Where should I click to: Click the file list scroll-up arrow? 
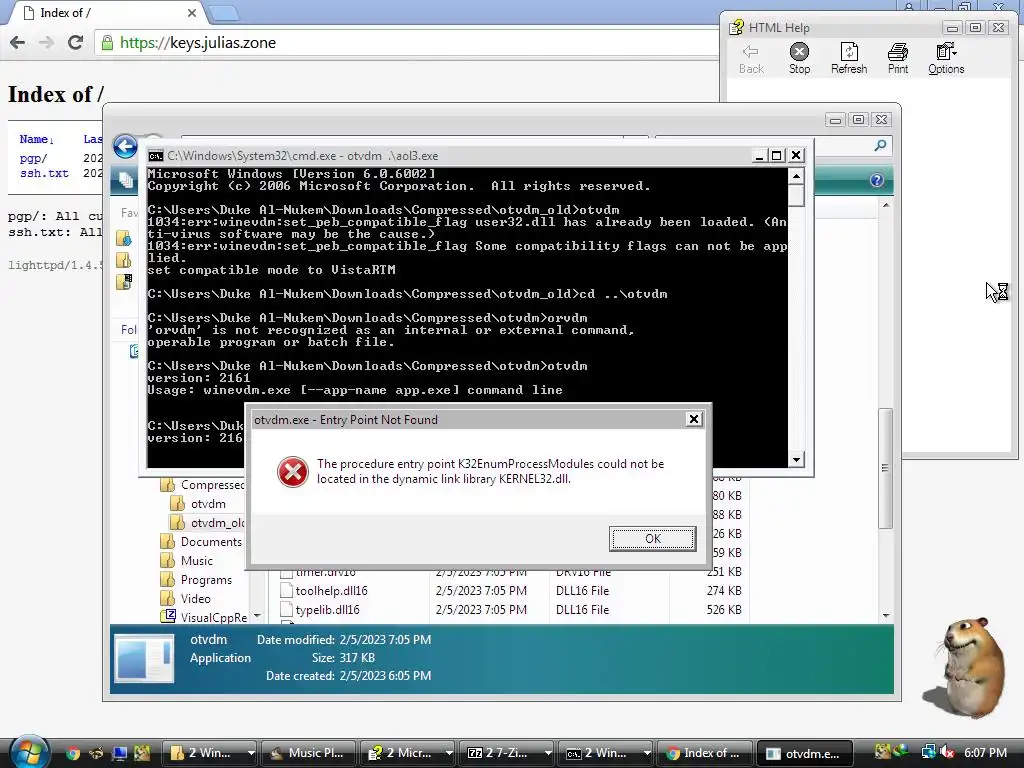pos(886,205)
